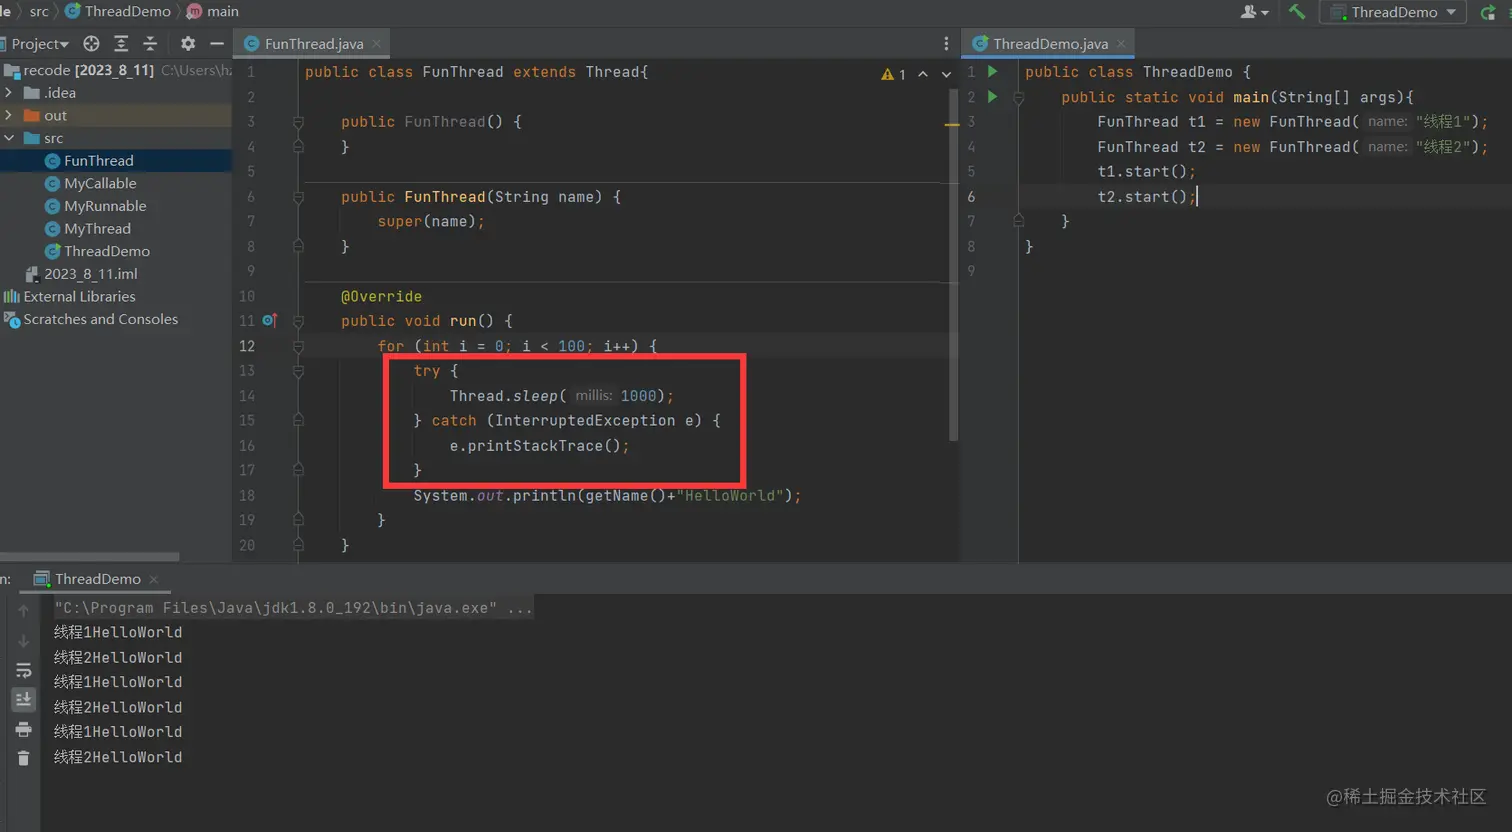Viewport: 1512px width, 832px height.
Task: Click t1.start() in ThreadDemo.java
Action: click(x=1146, y=172)
